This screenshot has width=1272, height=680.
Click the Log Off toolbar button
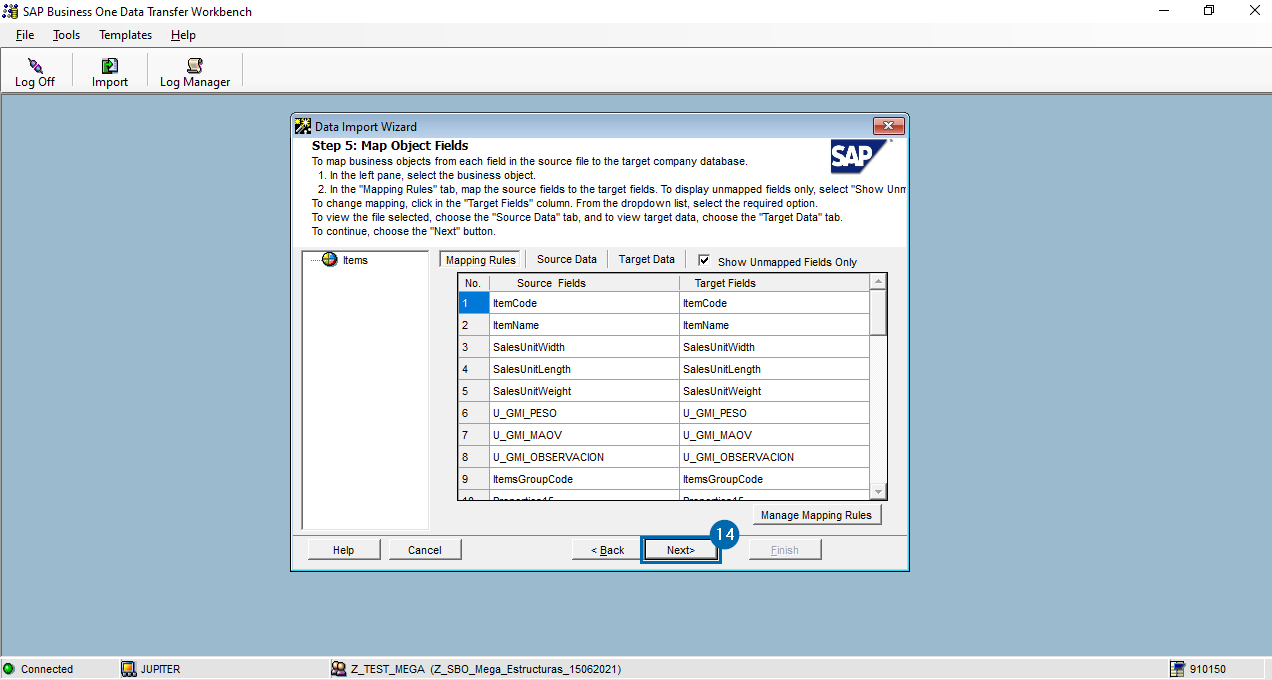point(35,72)
